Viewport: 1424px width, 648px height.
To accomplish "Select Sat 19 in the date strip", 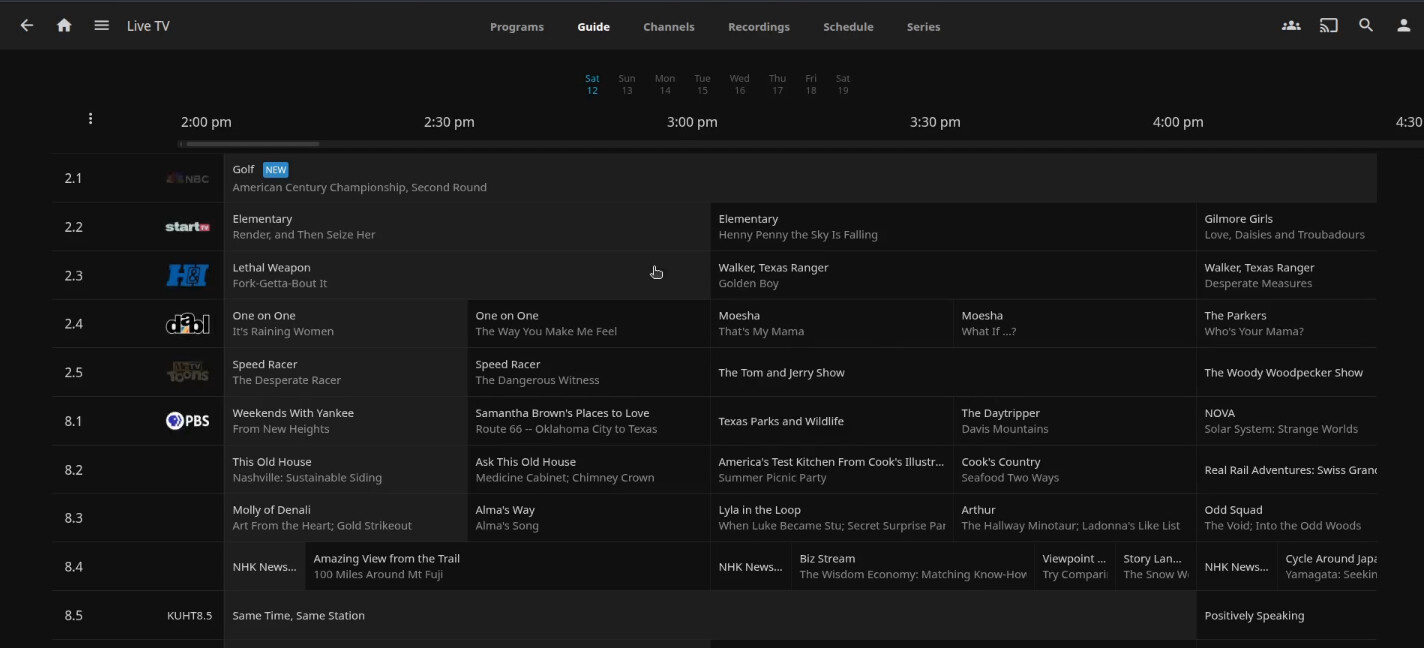I will (843, 84).
